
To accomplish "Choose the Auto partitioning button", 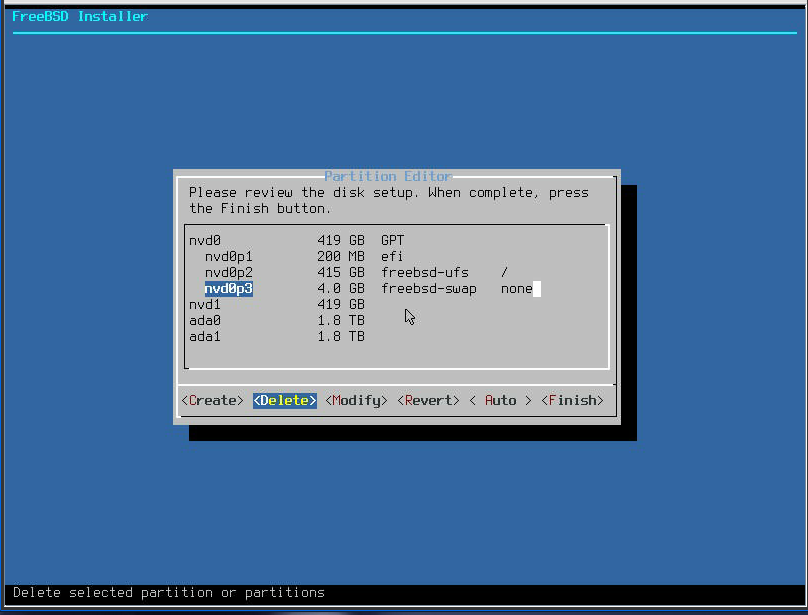I will (x=500, y=401).
